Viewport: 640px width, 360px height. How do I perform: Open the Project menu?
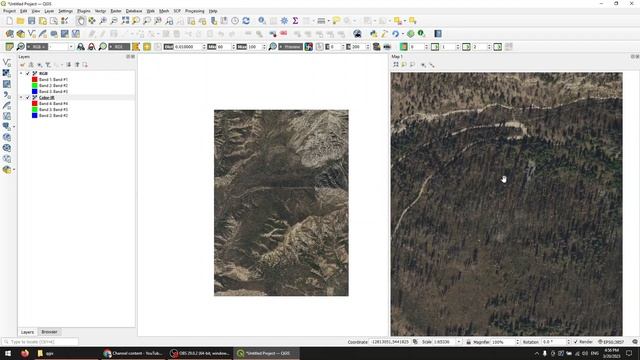pyautogui.click(x=9, y=11)
